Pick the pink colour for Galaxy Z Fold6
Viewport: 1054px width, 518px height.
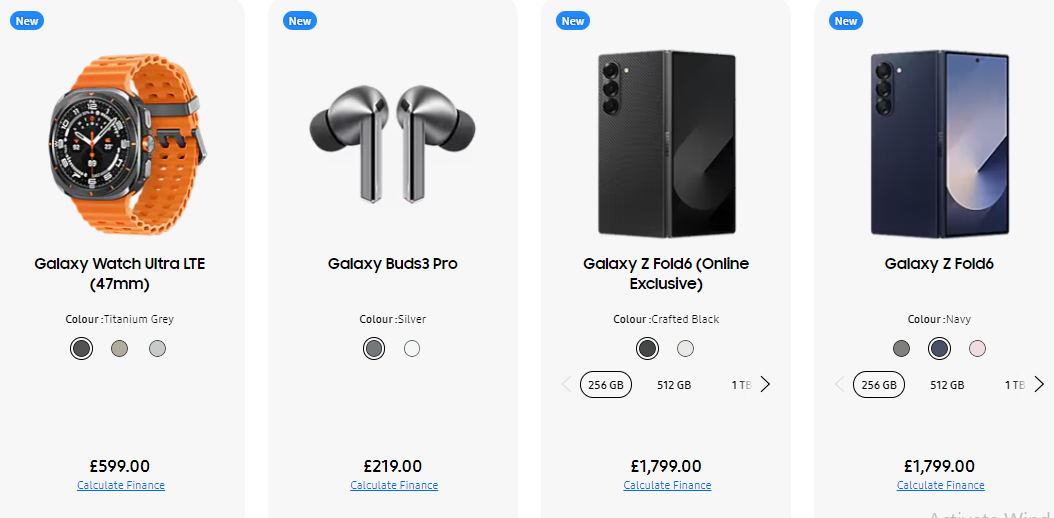(x=977, y=348)
